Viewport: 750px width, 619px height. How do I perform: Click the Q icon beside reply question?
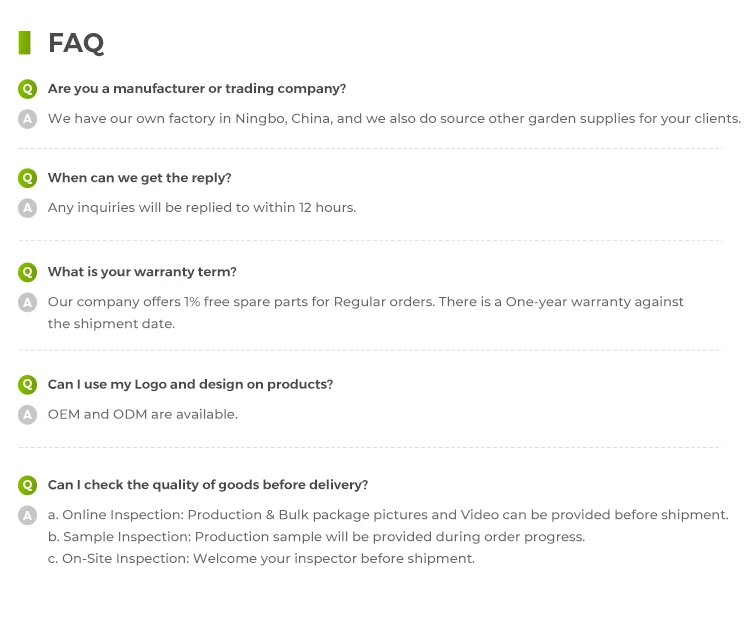pos(27,178)
